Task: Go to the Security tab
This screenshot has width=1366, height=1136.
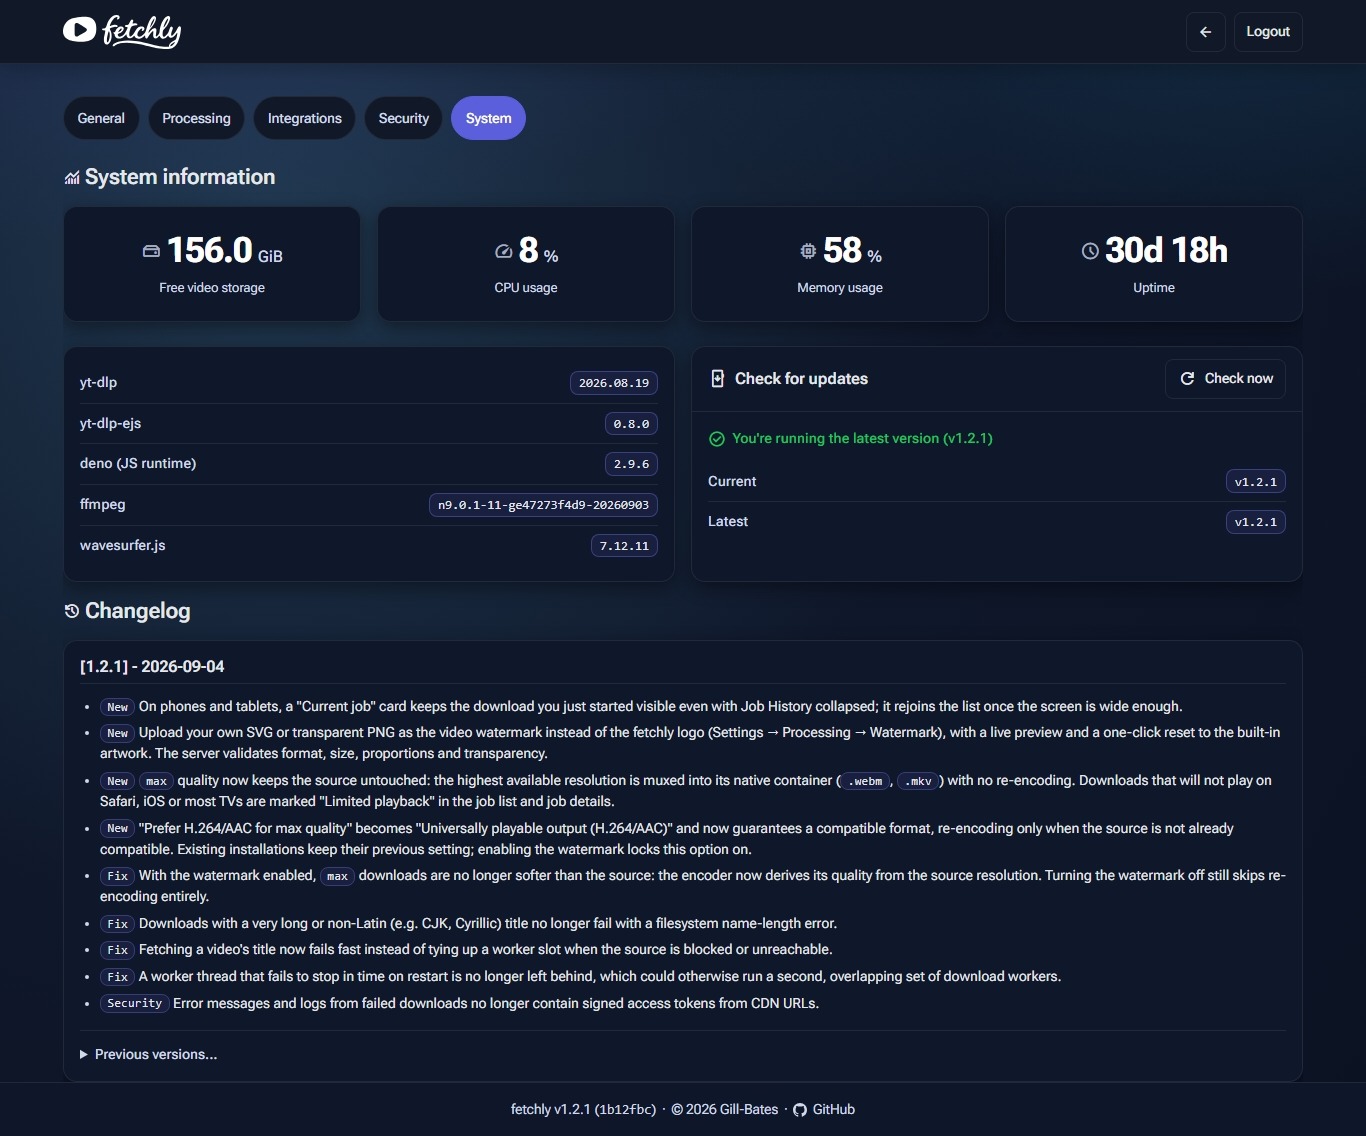Action: point(403,118)
